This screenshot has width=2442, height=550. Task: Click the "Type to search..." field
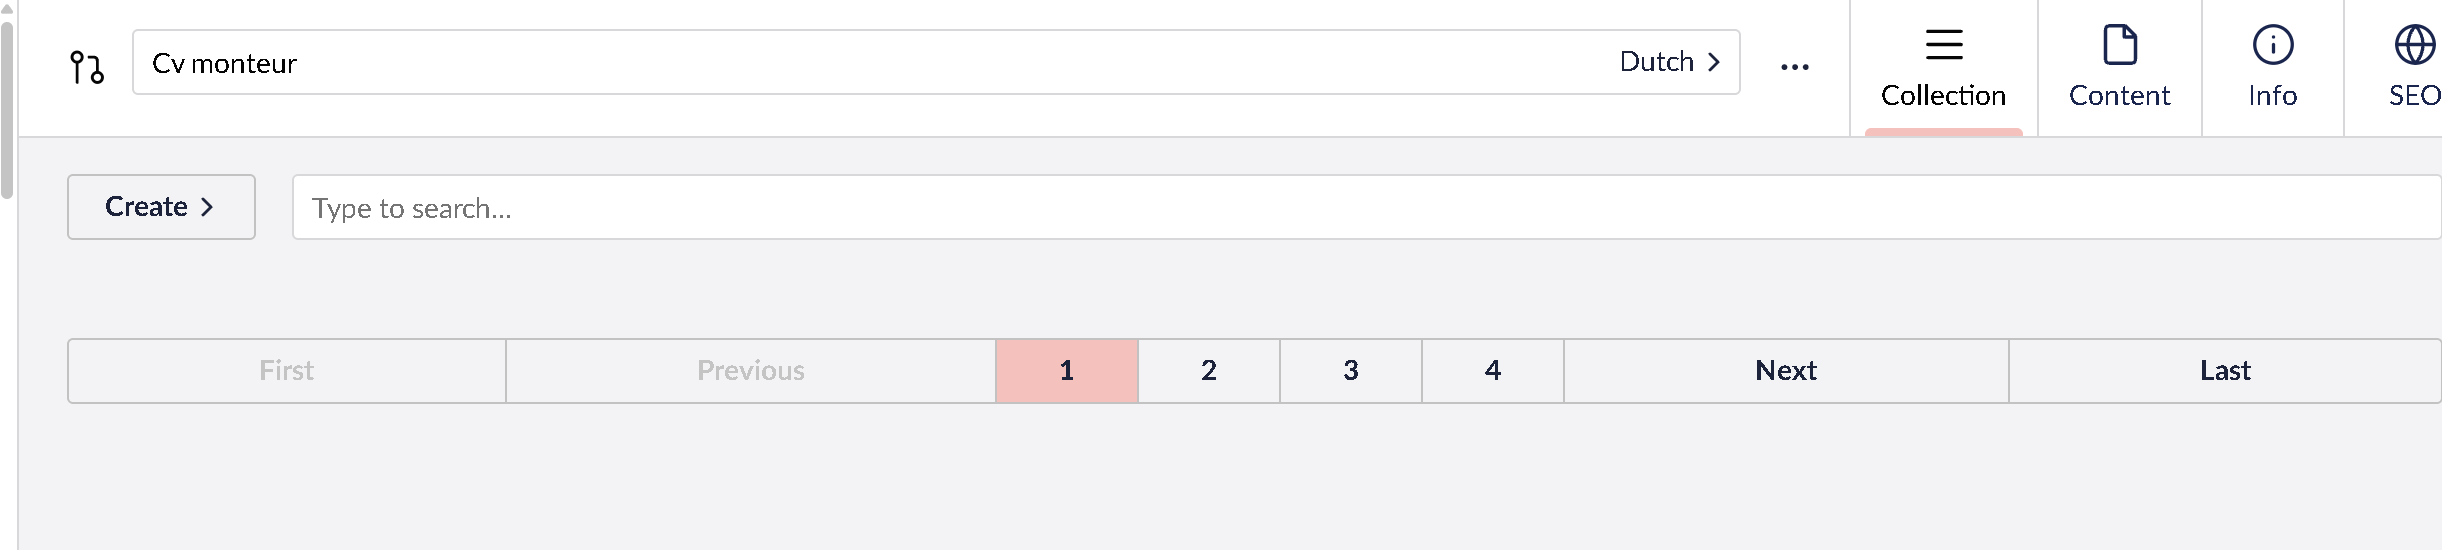pos(1360,208)
